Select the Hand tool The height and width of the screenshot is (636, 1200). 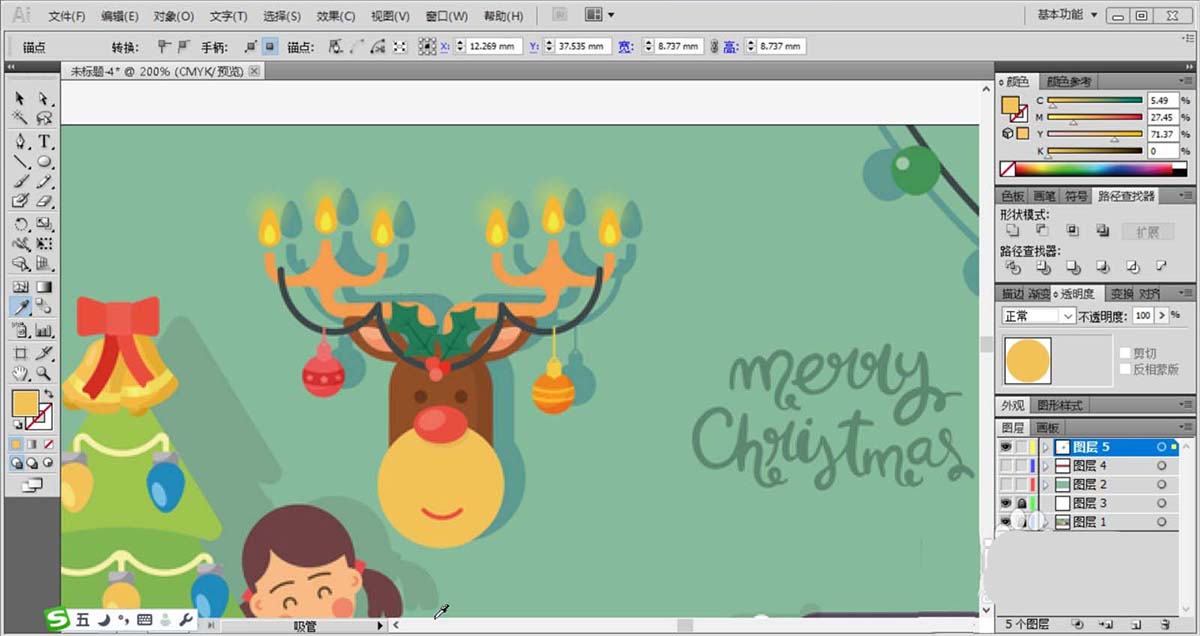(20, 373)
